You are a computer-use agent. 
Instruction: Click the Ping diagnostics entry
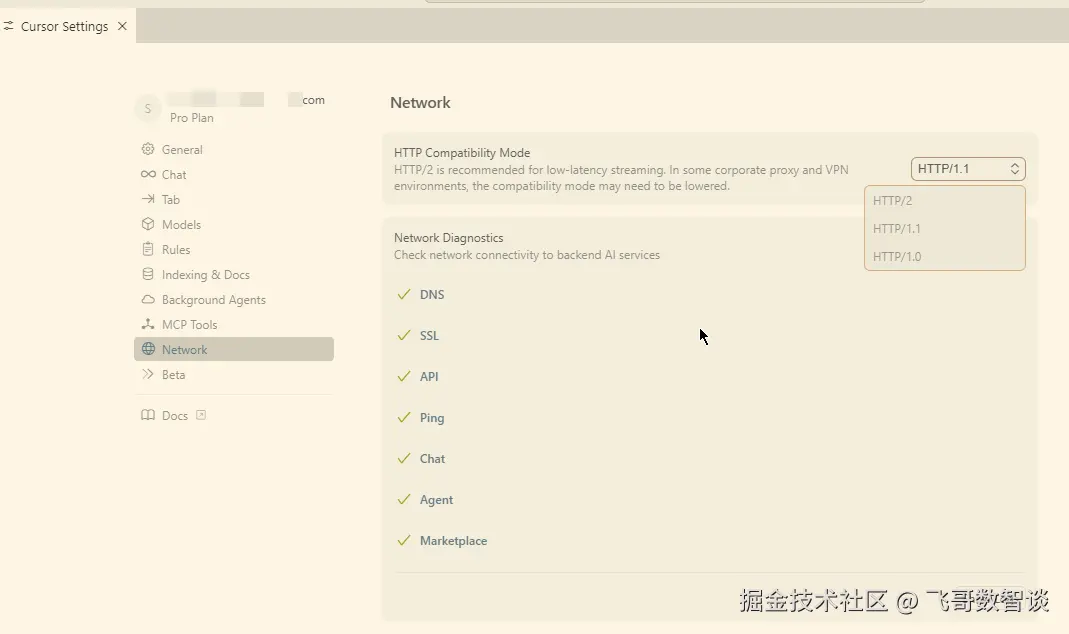[x=432, y=418]
